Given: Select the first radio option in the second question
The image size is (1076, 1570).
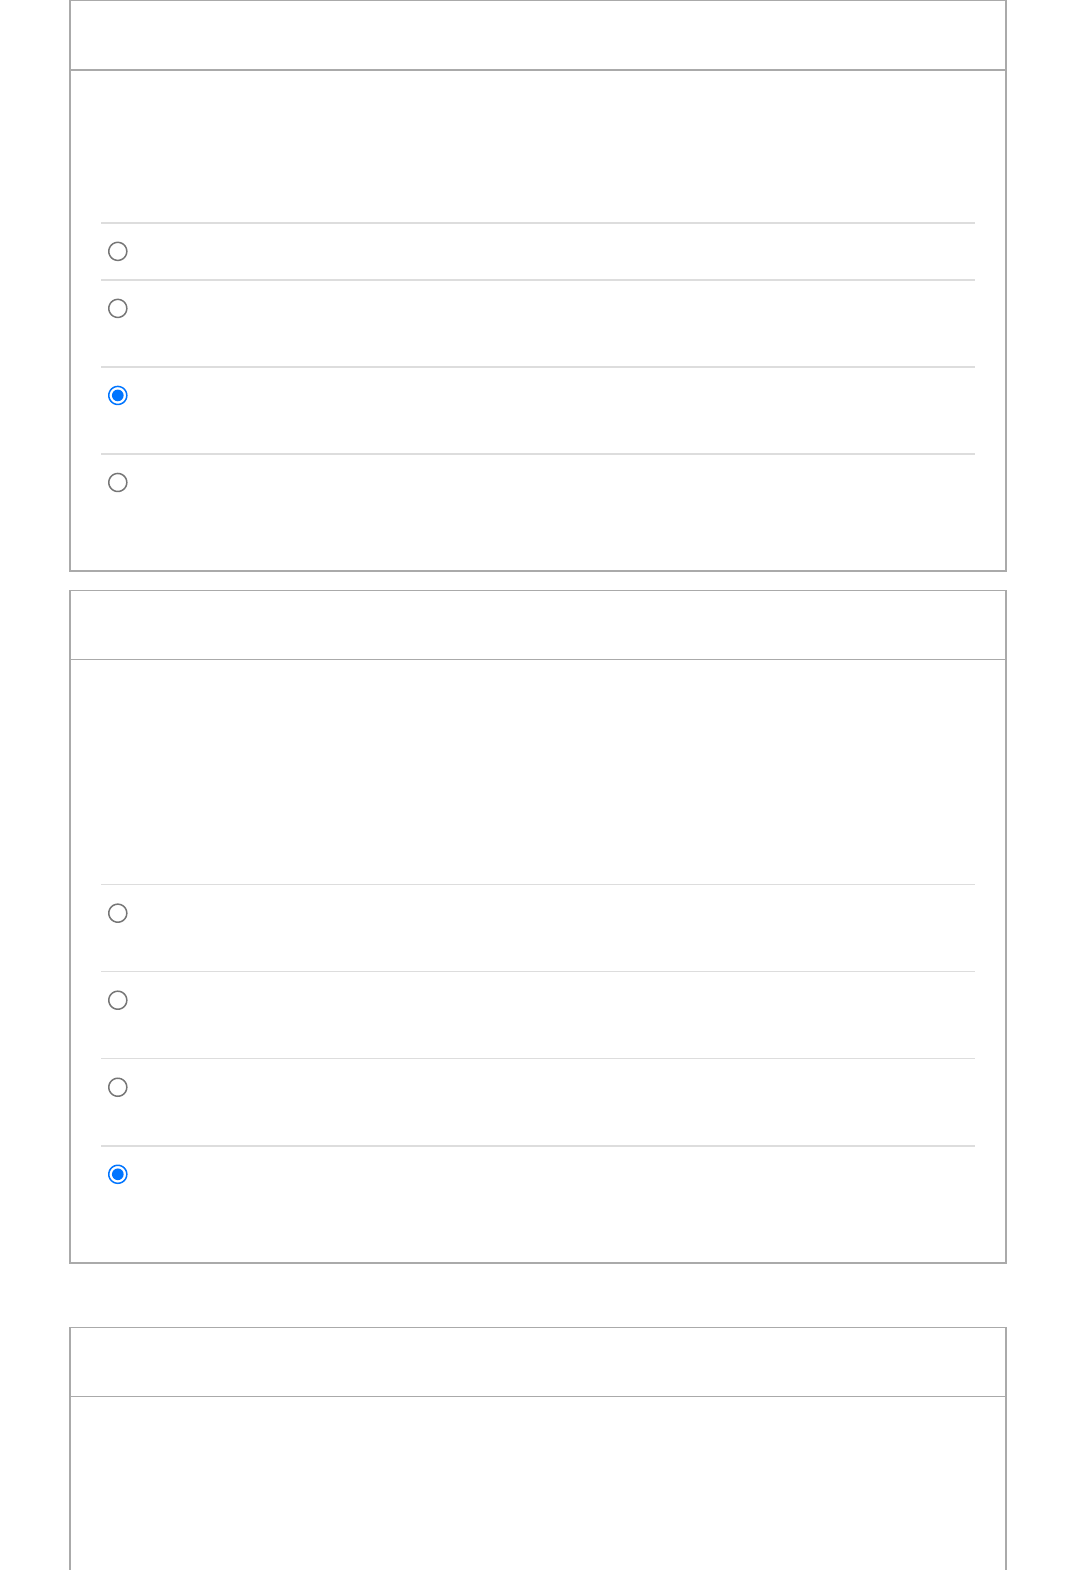Looking at the screenshot, I should [x=118, y=913].
